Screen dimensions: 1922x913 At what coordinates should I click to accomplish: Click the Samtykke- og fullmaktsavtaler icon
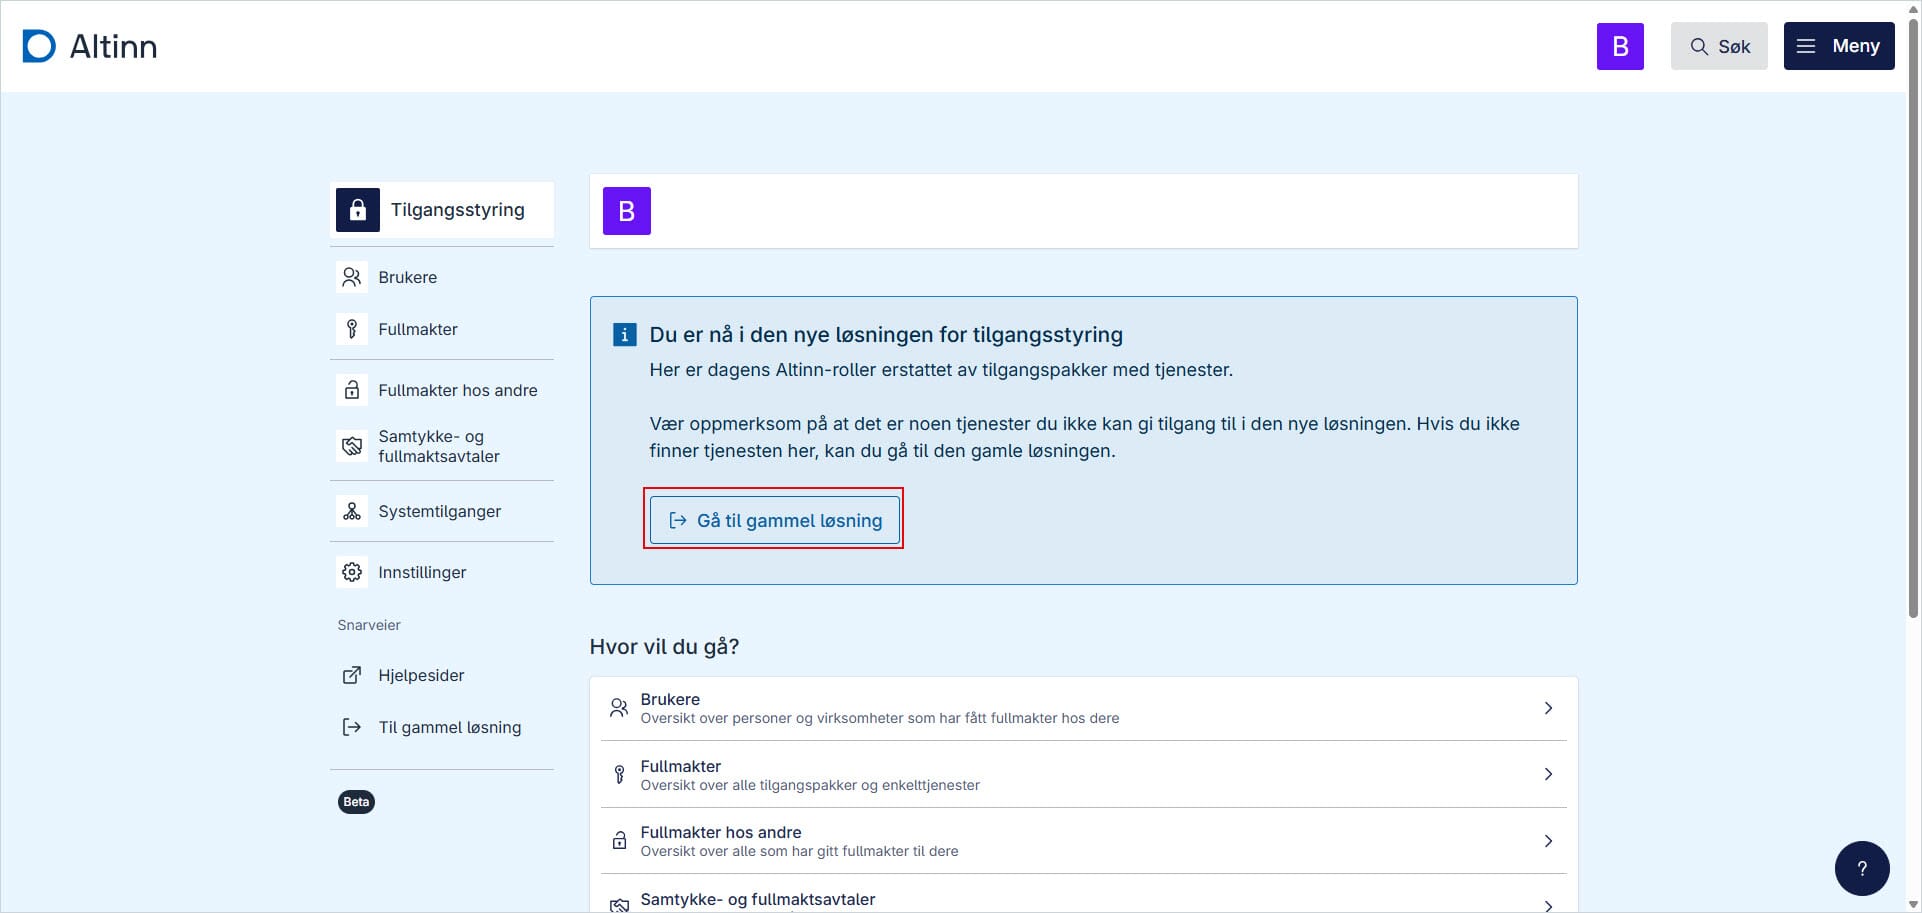[x=351, y=446]
